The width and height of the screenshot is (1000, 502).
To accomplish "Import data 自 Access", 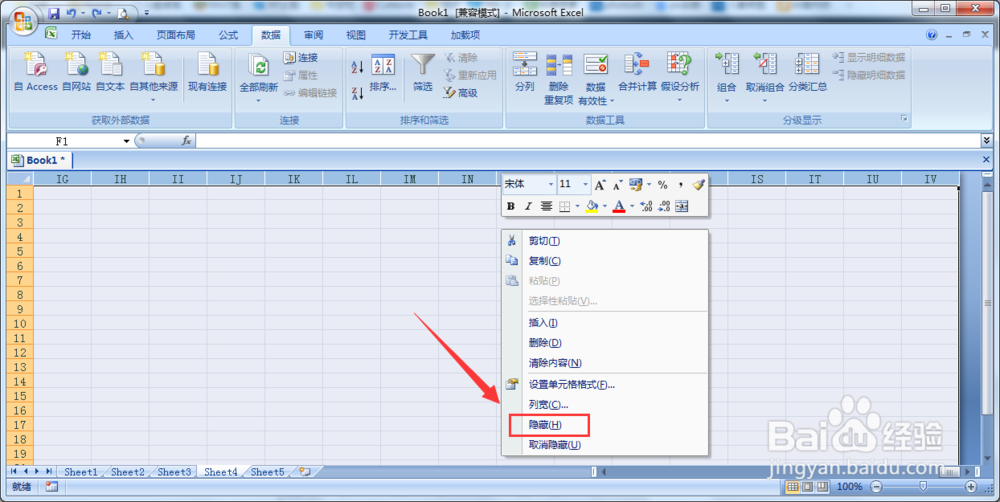I will point(36,72).
